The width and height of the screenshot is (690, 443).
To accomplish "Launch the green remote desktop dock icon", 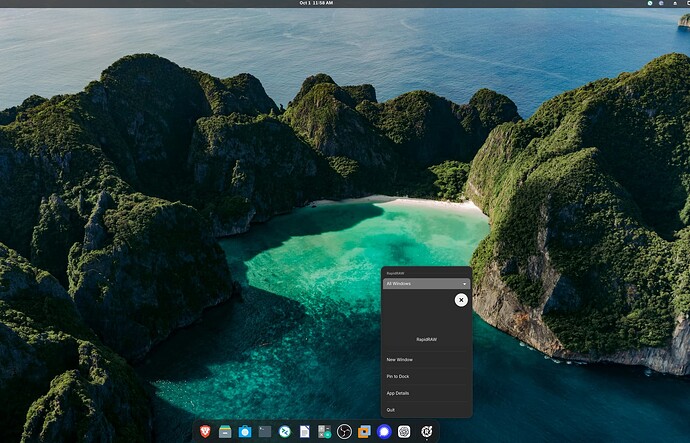I will coord(285,432).
